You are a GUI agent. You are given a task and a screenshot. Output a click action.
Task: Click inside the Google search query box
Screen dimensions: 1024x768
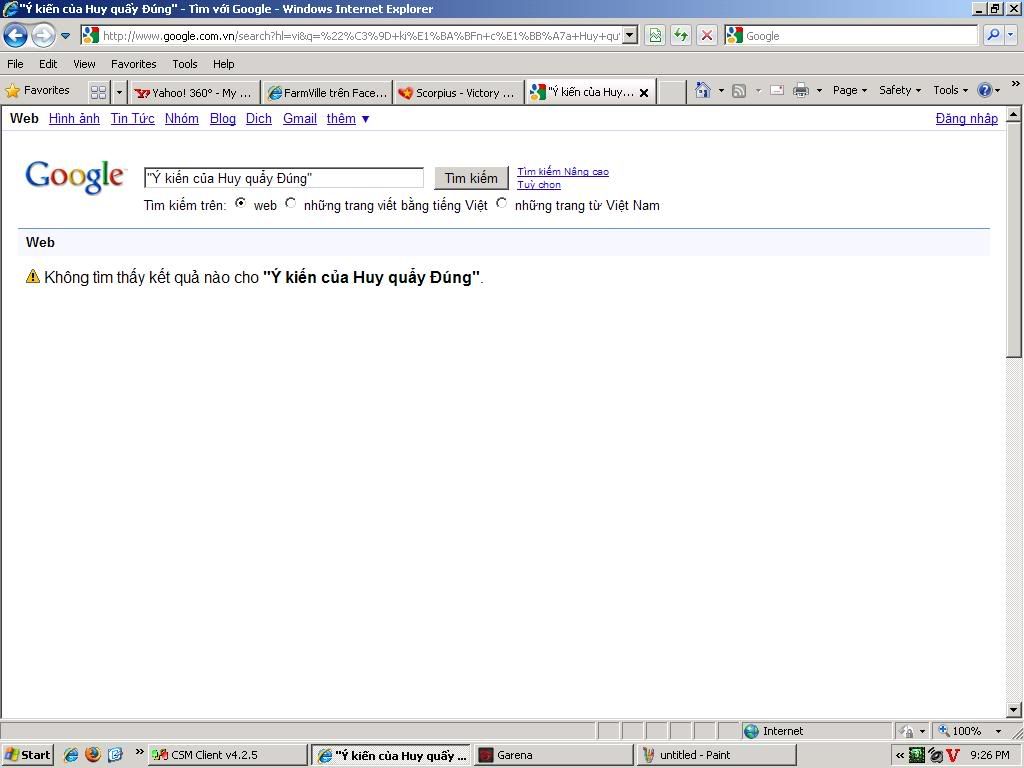(283, 178)
